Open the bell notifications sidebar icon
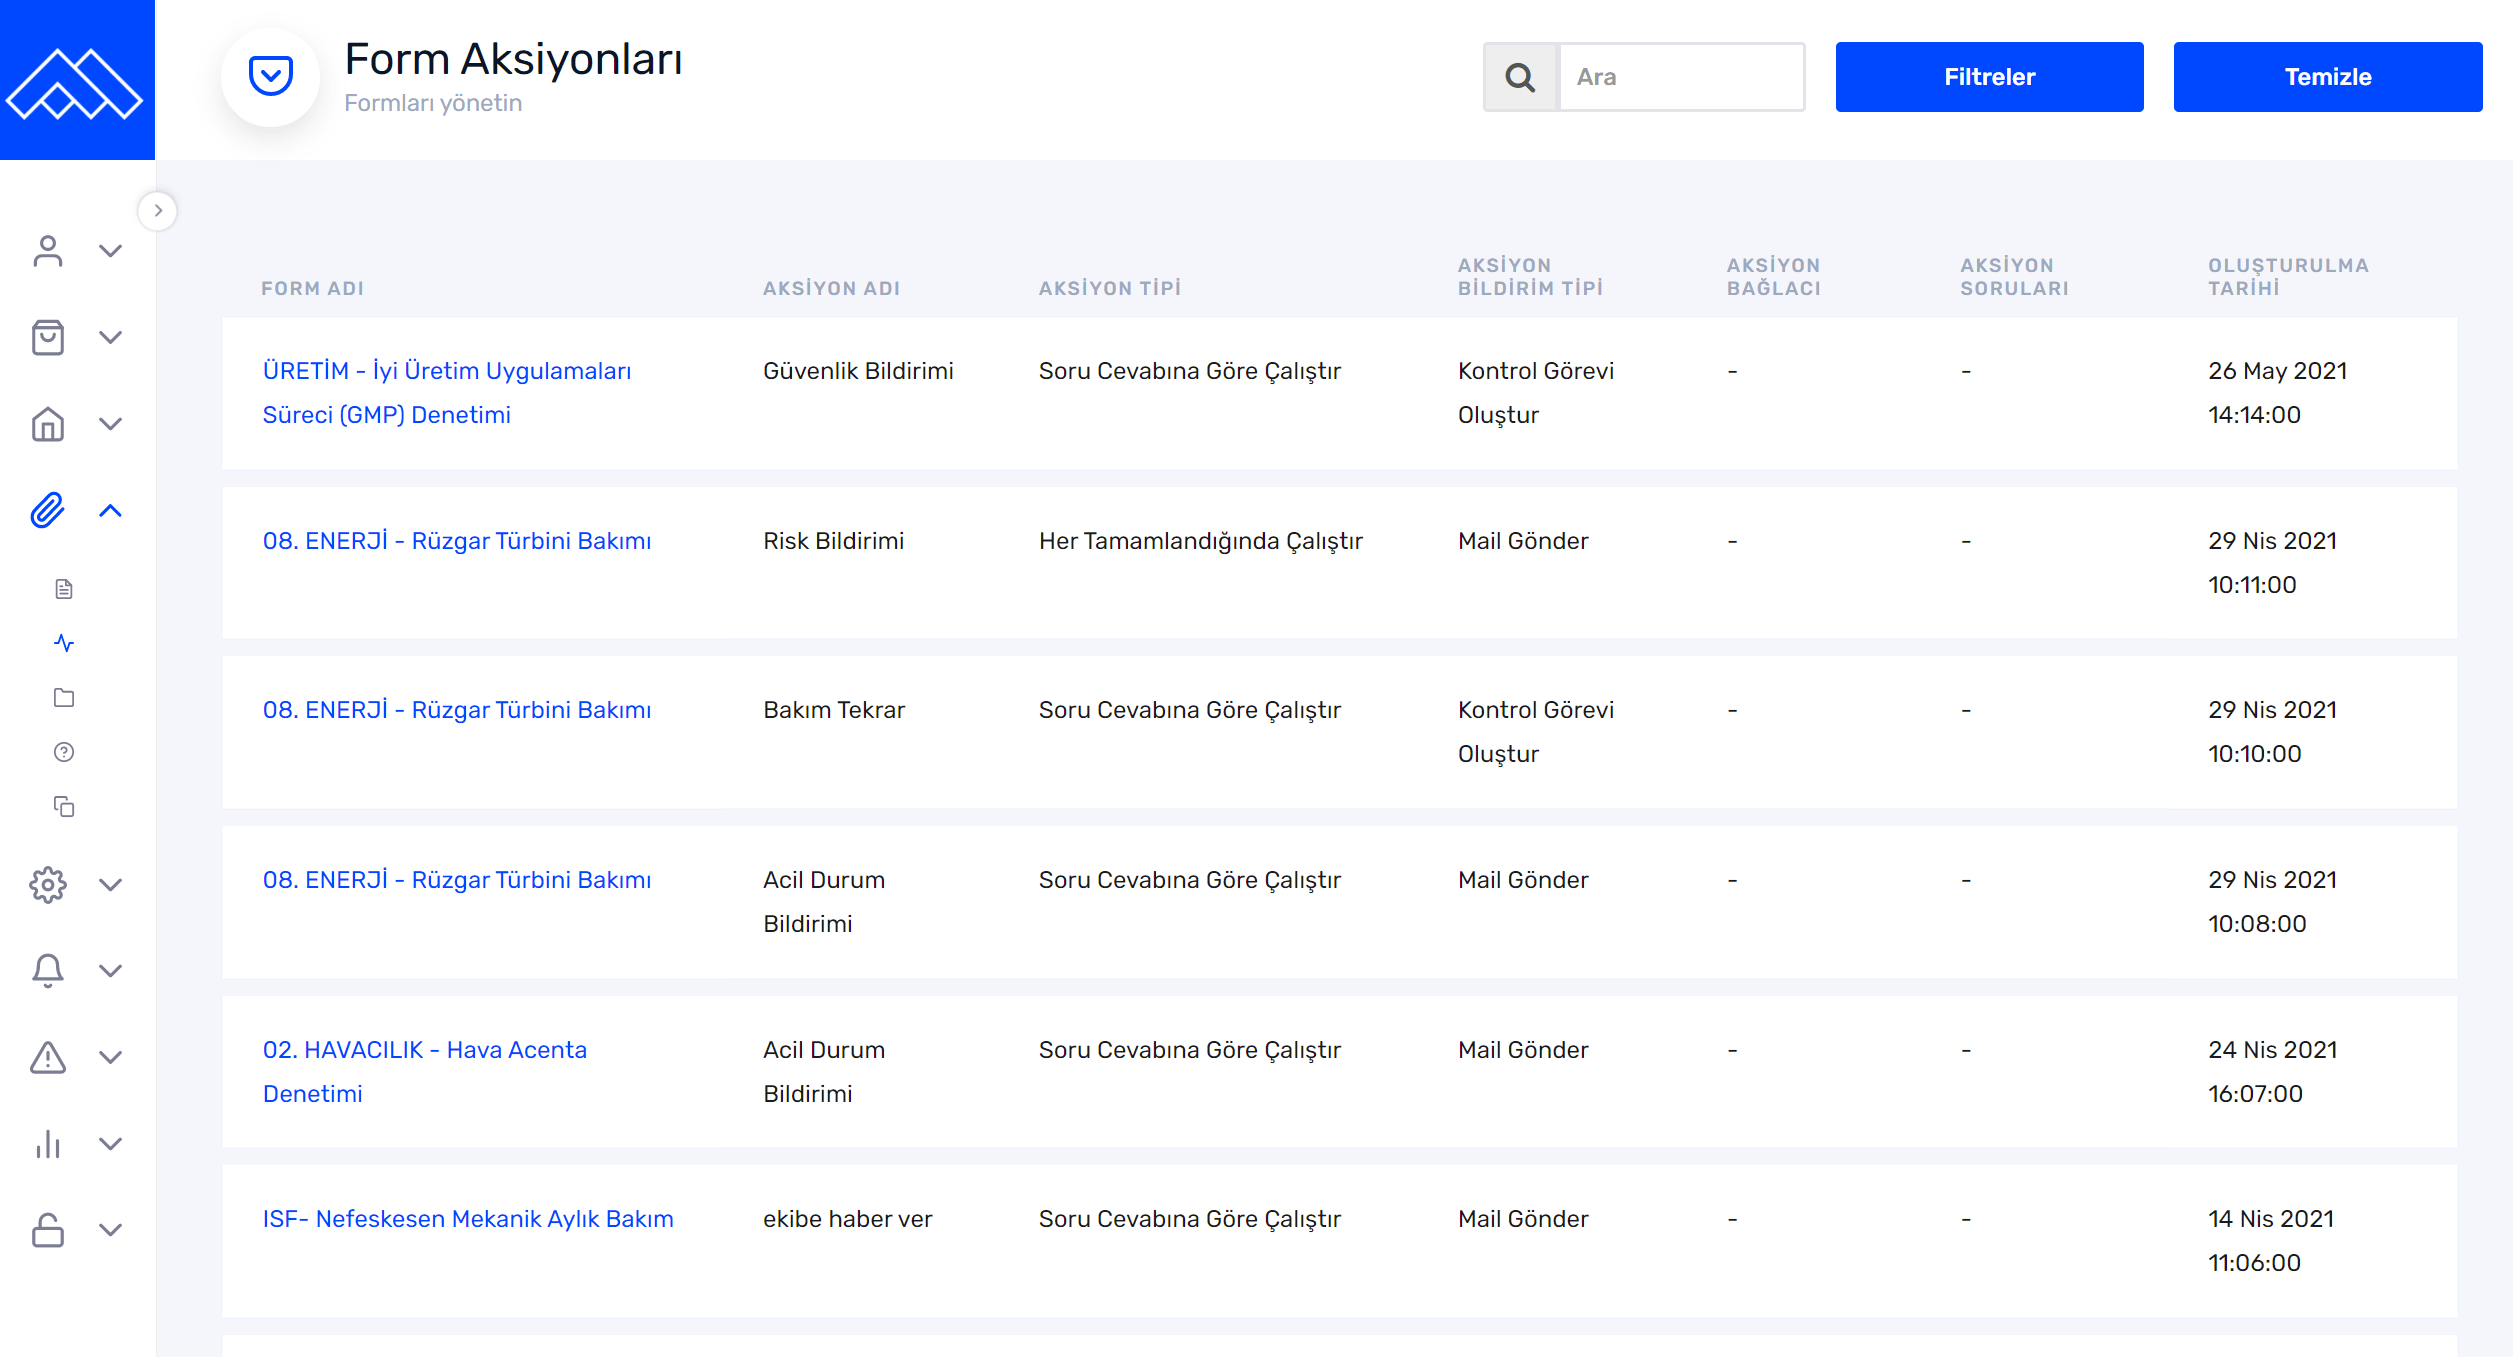Image resolution: width=2513 pixels, height=1357 pixels. (x=47, y=970)
